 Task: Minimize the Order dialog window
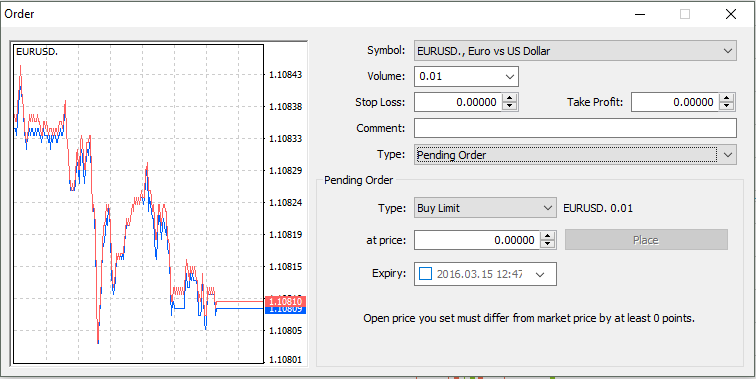(640, 14)
